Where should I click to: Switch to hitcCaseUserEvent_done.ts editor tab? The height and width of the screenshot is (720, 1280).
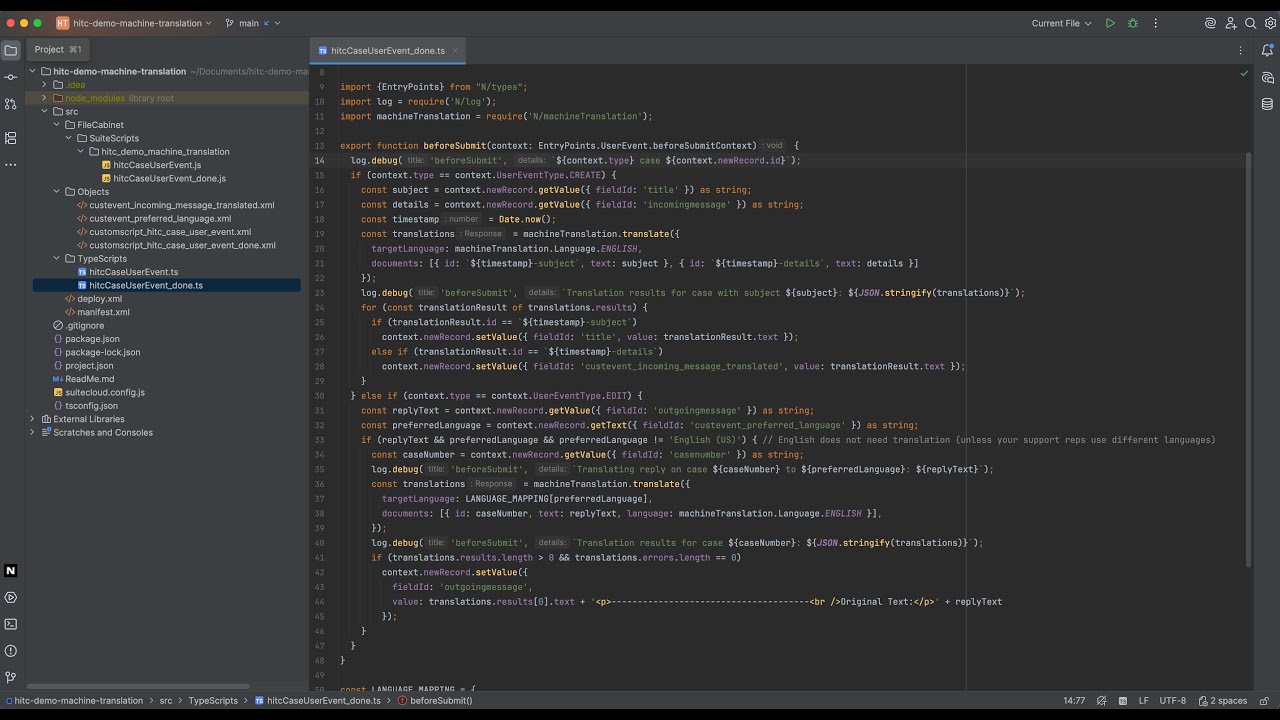[x=388, y=50]
